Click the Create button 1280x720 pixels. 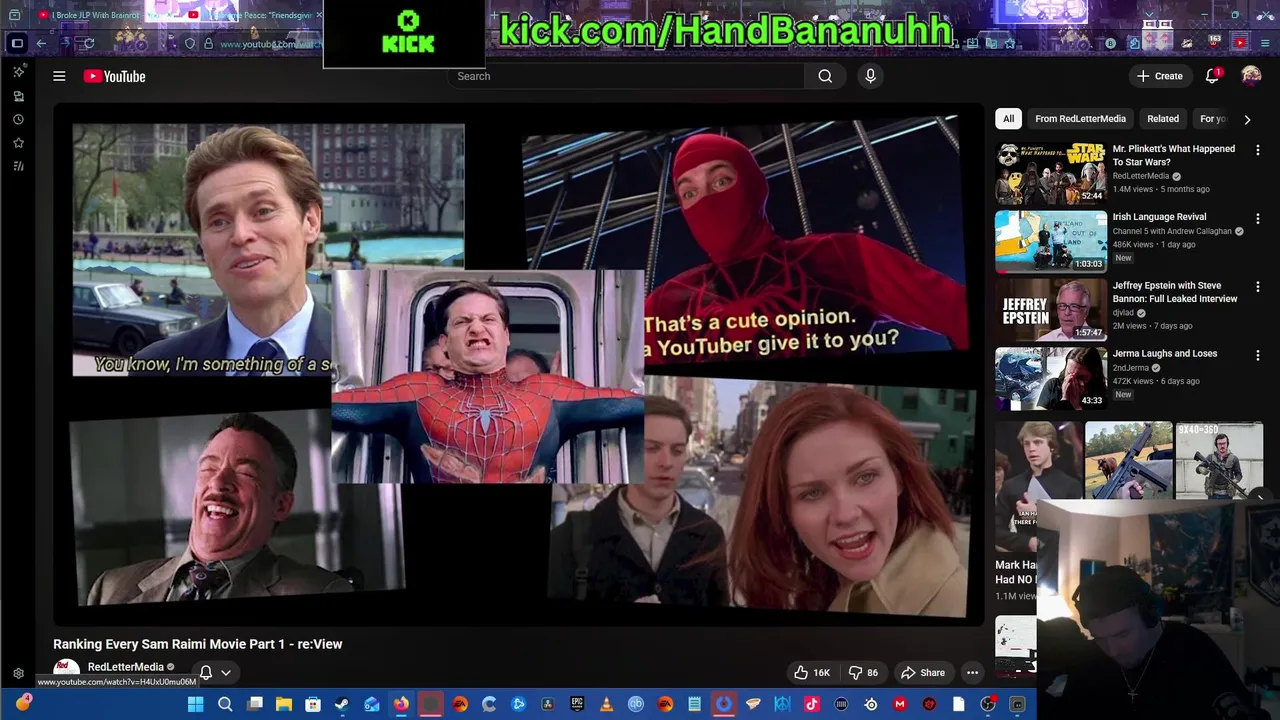1159,76
